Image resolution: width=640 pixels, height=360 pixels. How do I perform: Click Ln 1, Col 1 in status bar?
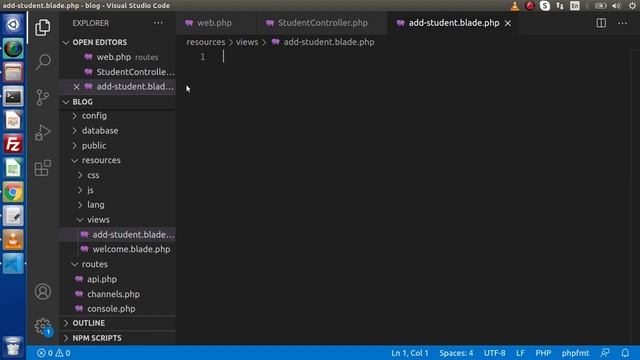410,353
